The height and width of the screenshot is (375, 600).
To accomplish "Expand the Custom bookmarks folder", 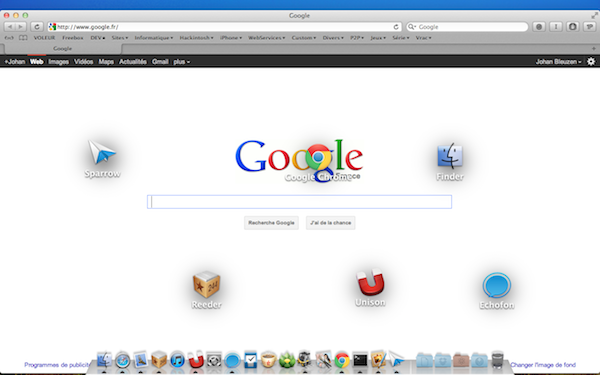I will coord(304,38).
